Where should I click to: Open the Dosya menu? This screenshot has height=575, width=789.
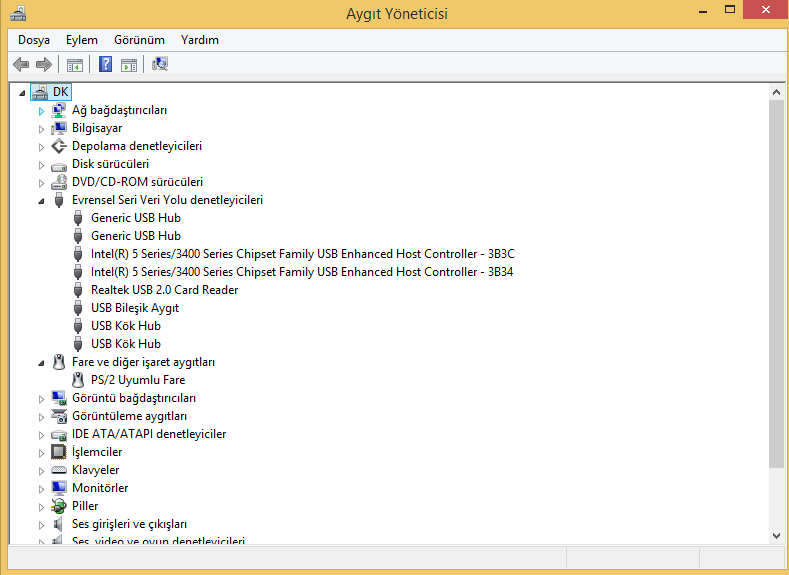tap(34, 40)
